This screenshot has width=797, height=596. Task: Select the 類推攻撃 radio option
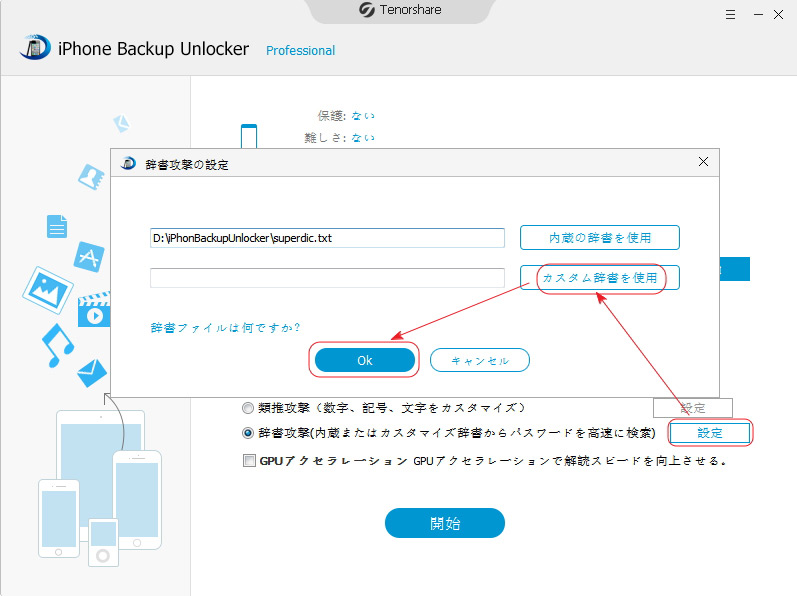click(248, 408)
